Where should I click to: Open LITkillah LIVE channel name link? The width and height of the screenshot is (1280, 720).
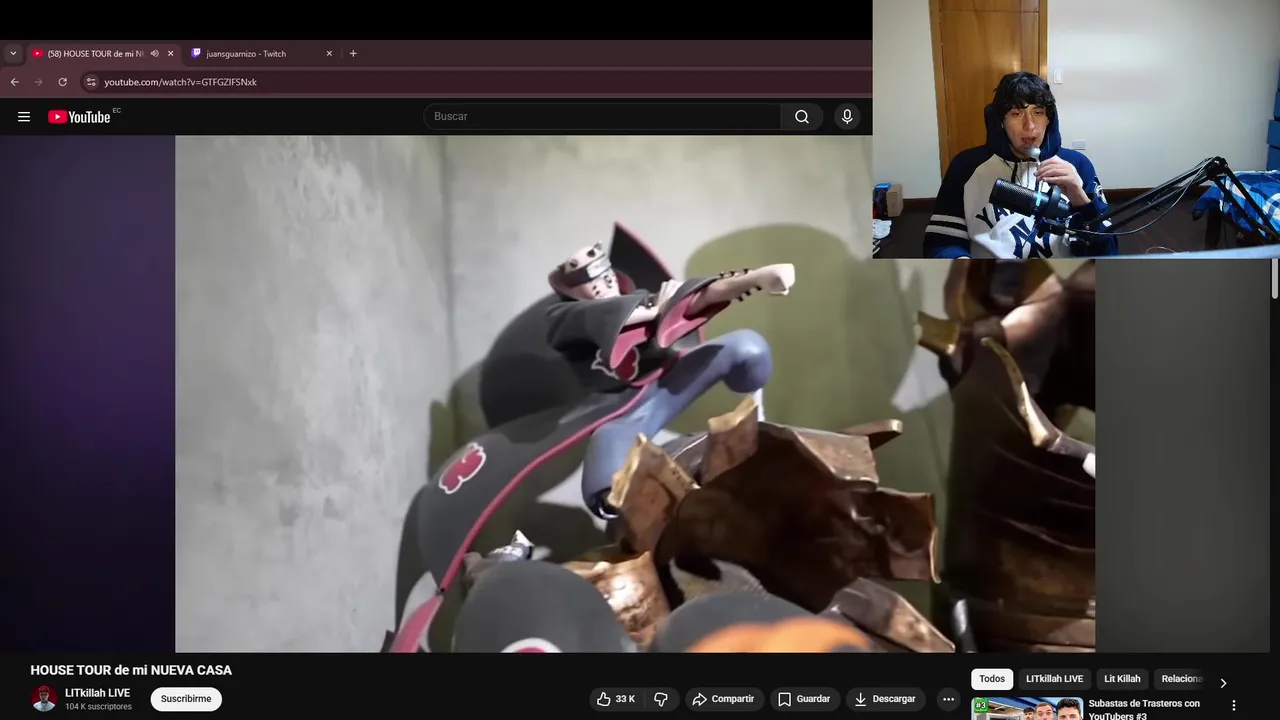click(97, 693)
